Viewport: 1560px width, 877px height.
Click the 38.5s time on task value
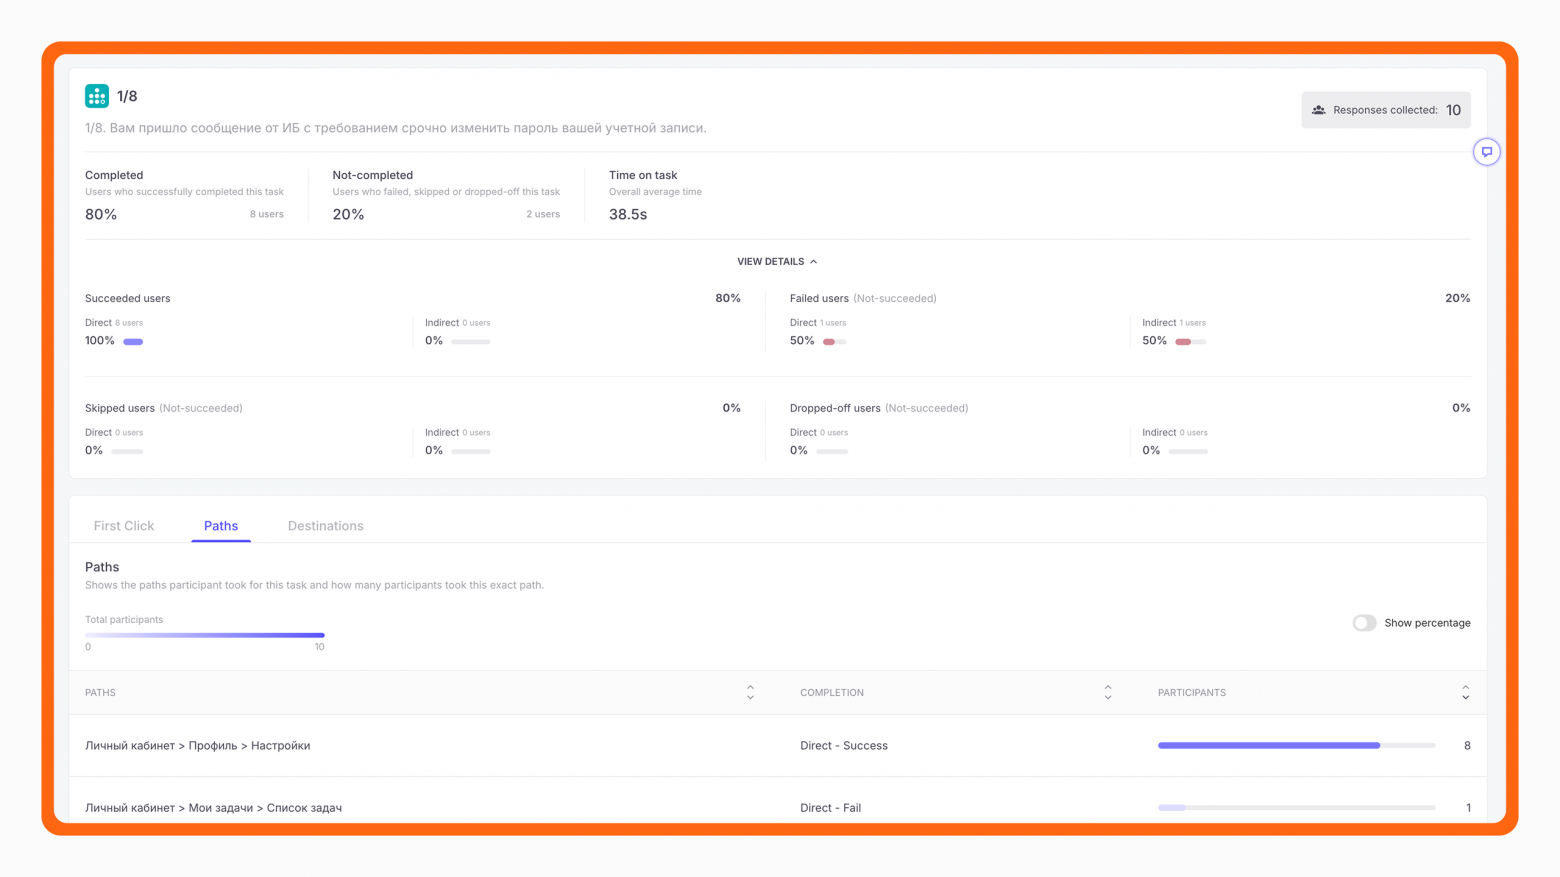point(628,214)
